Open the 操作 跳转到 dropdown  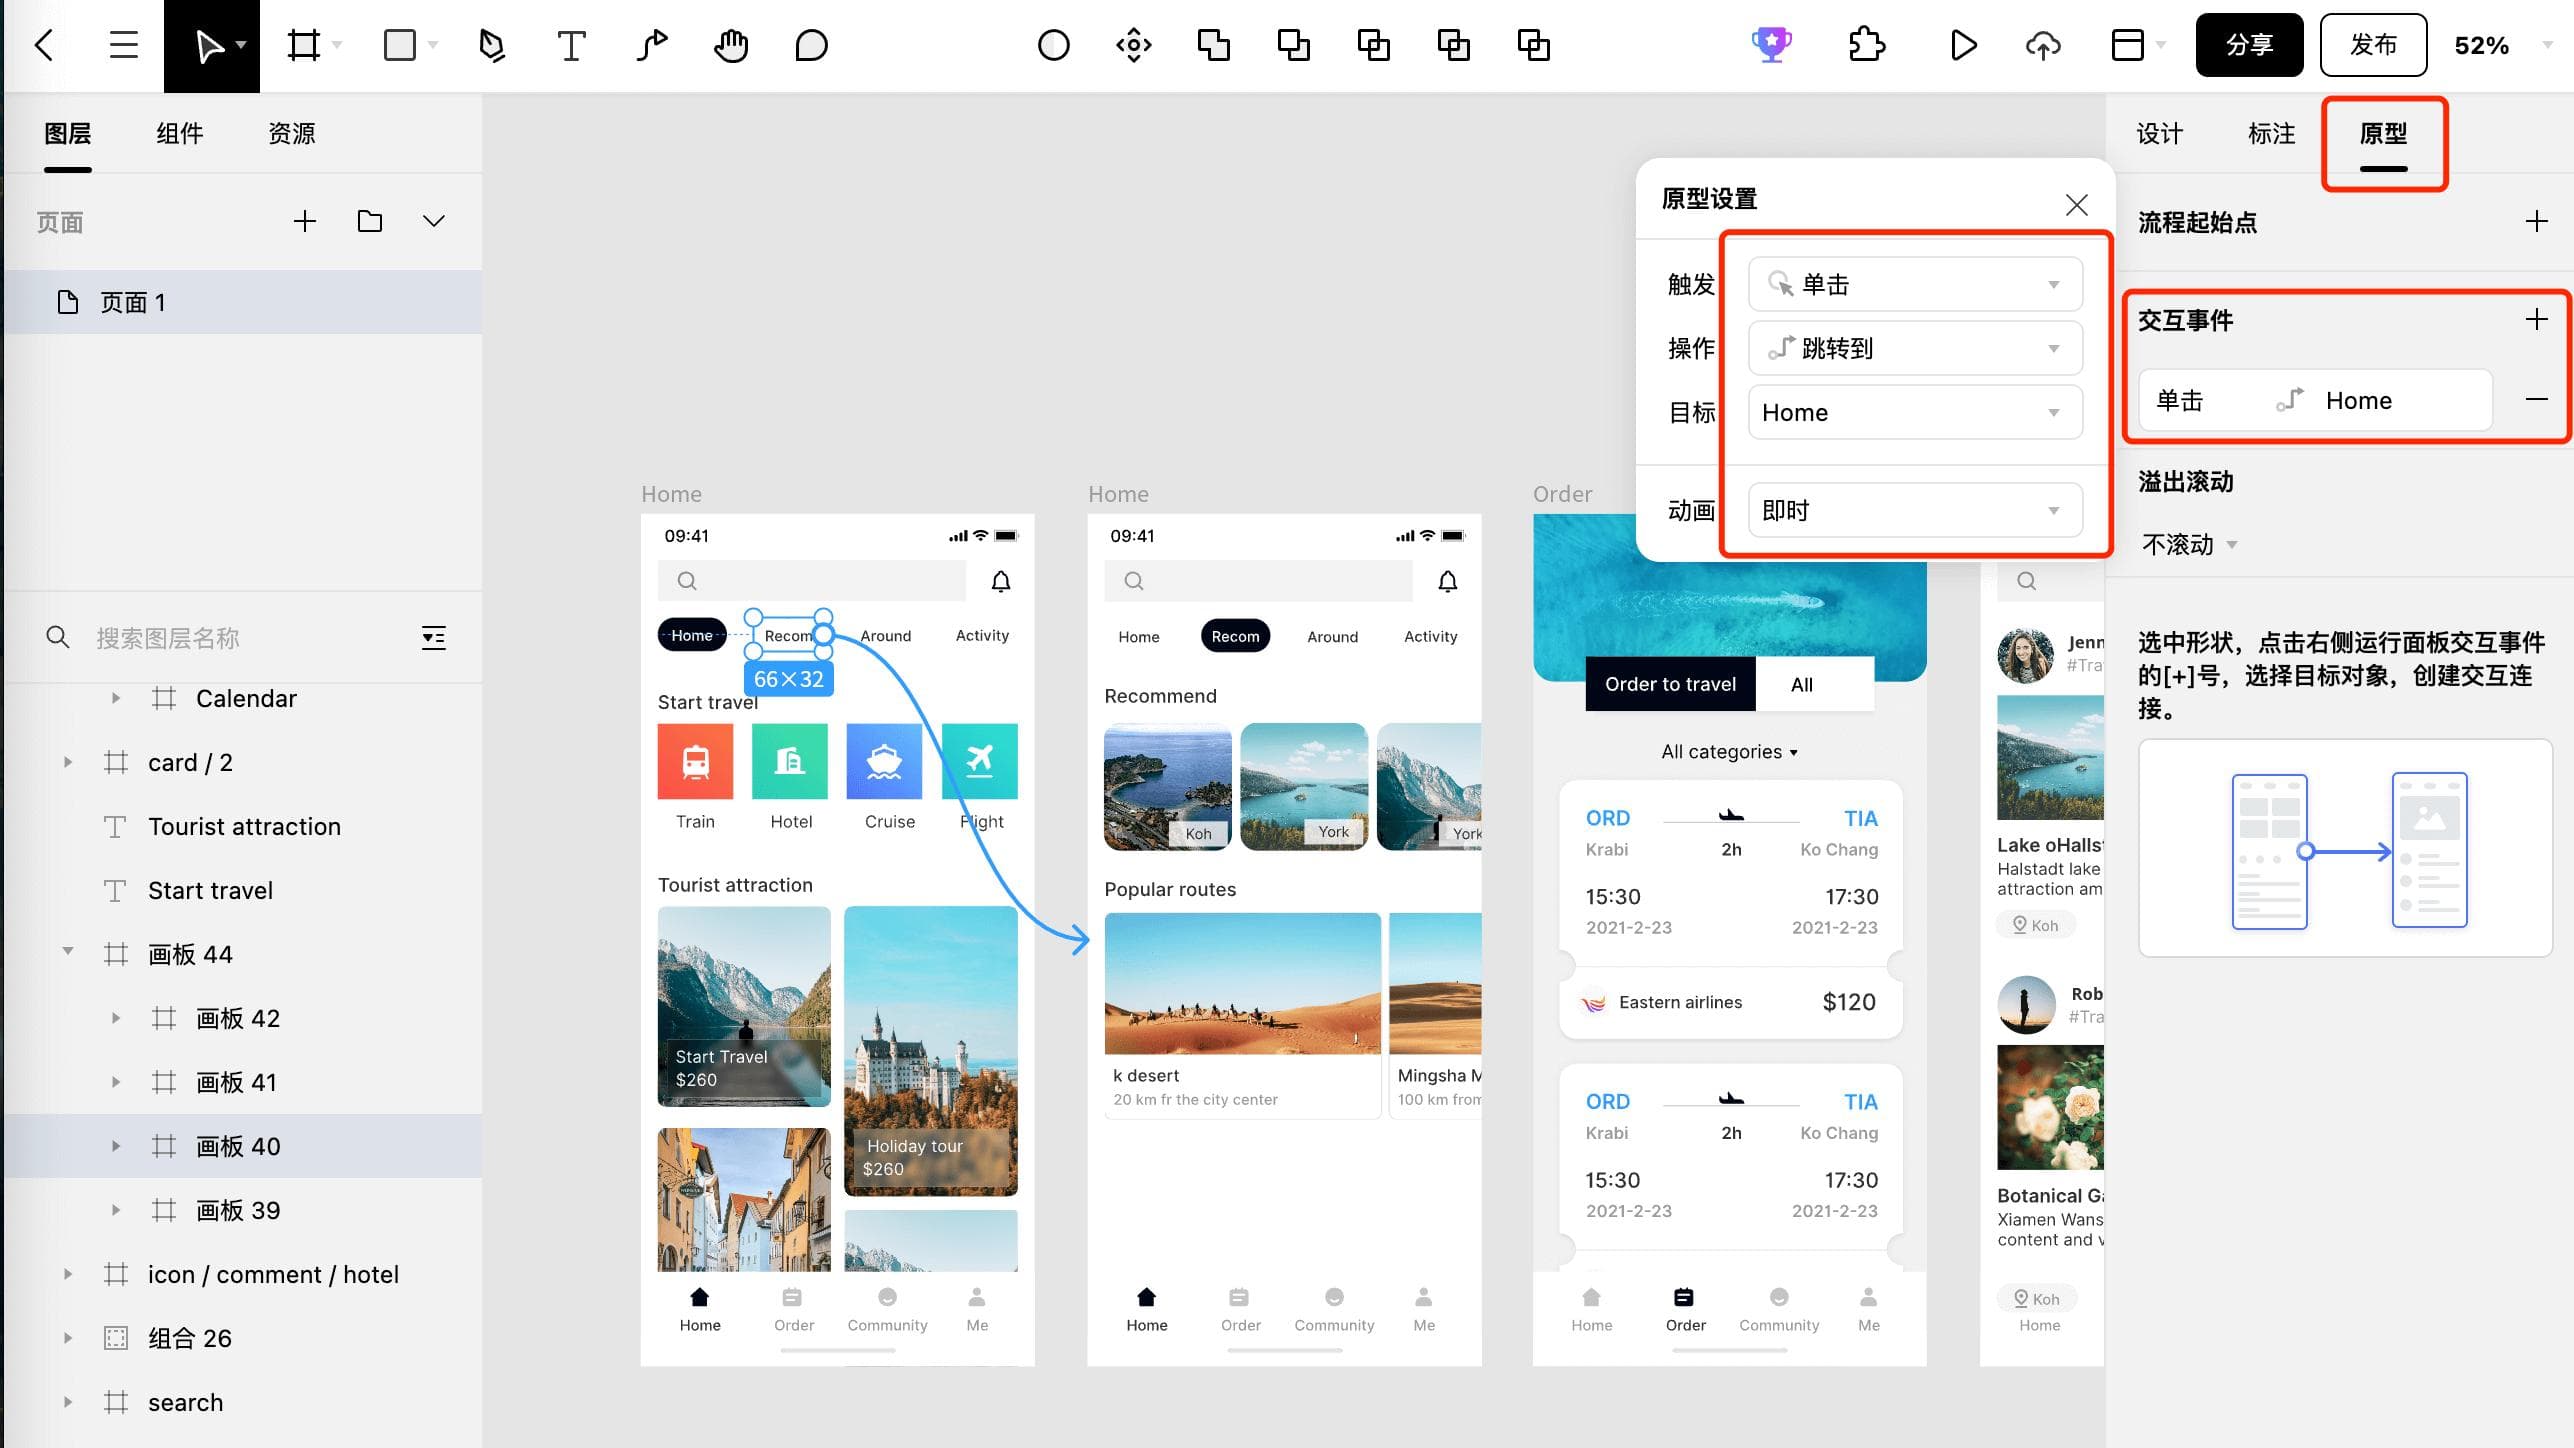[1915, 348]
